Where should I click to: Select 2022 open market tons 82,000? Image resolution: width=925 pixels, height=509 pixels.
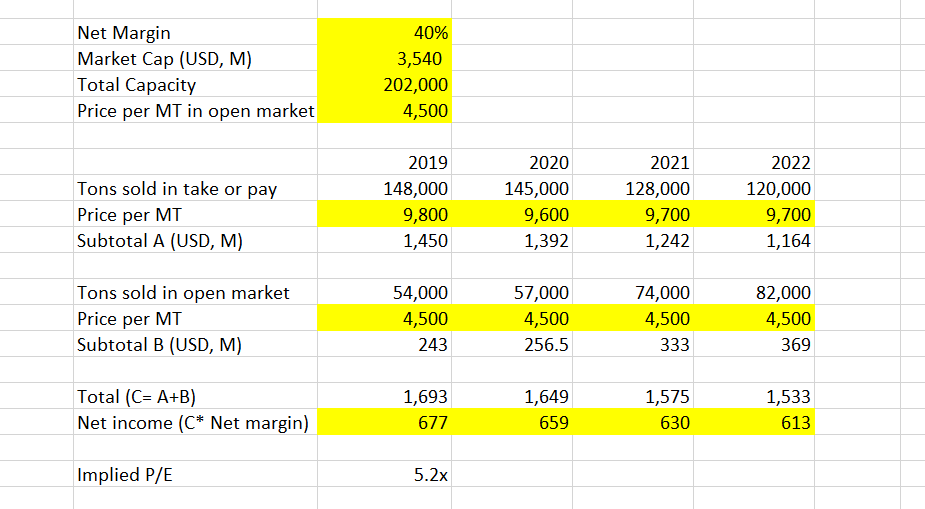coord(752,293)
